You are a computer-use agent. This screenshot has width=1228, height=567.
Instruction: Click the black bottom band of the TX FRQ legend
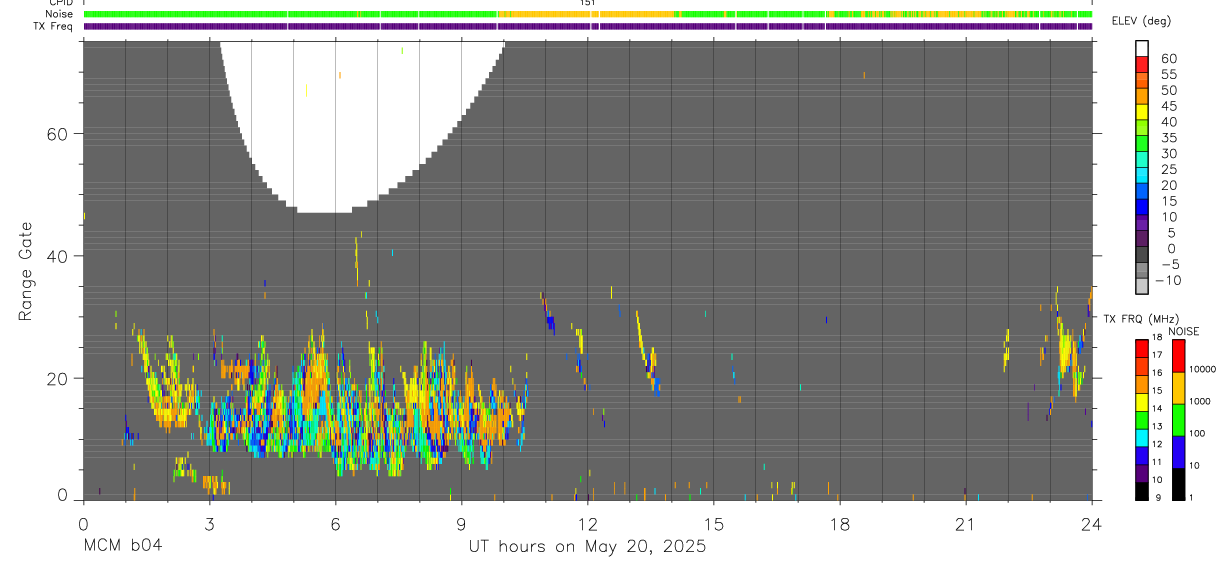pyautogui.click(x=1141, y=491)
